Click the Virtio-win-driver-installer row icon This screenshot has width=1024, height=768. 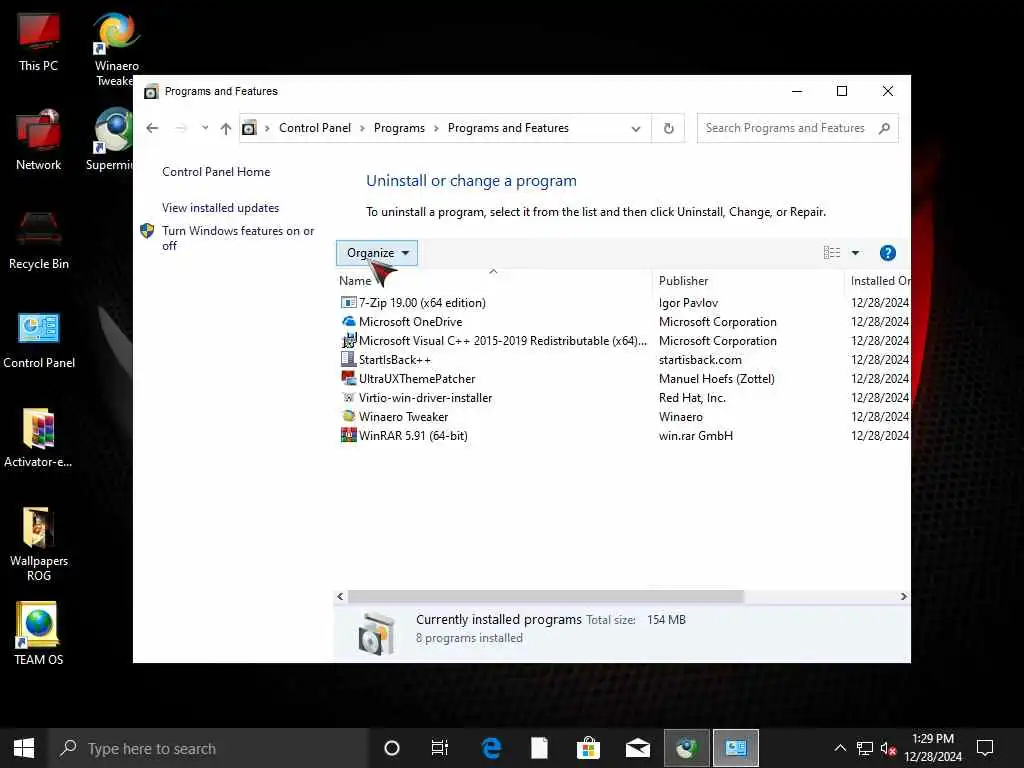click(x=348, y=397)
